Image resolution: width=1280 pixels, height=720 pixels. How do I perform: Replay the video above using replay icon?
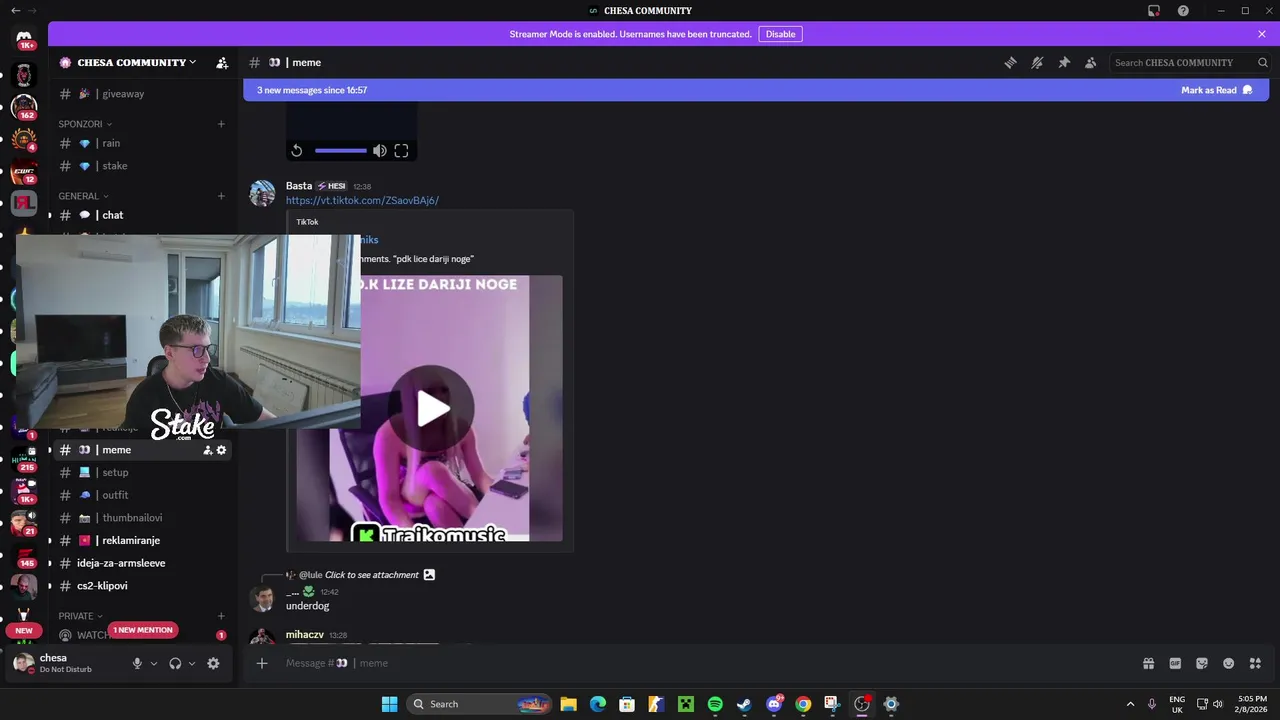pos(296,151)
